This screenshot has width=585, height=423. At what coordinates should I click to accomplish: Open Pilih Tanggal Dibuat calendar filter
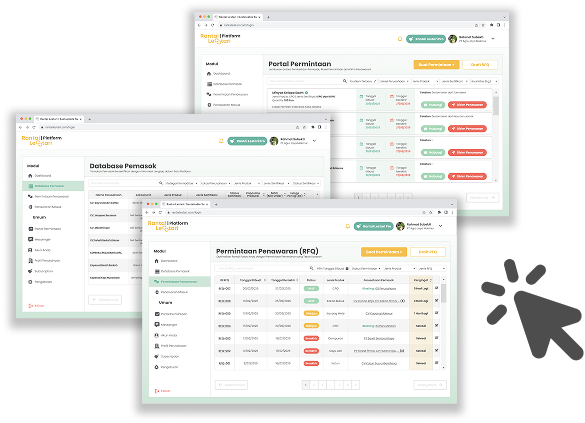coord(333,268)
